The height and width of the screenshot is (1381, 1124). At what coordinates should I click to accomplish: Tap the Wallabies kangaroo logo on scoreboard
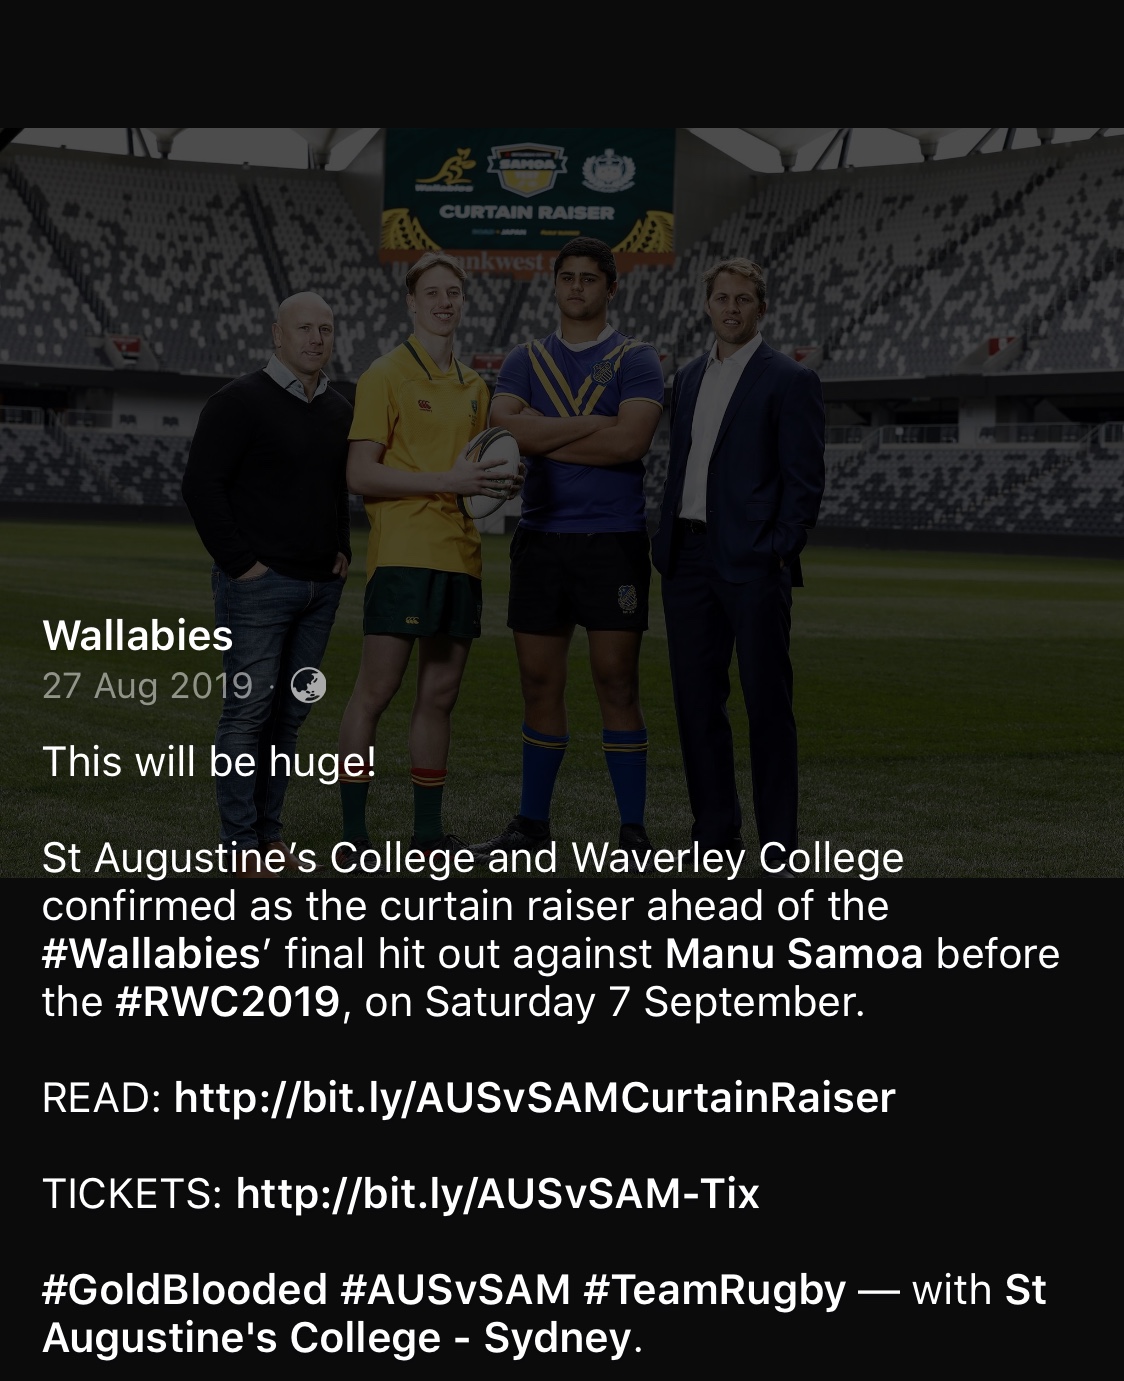[x=447, y=170]
